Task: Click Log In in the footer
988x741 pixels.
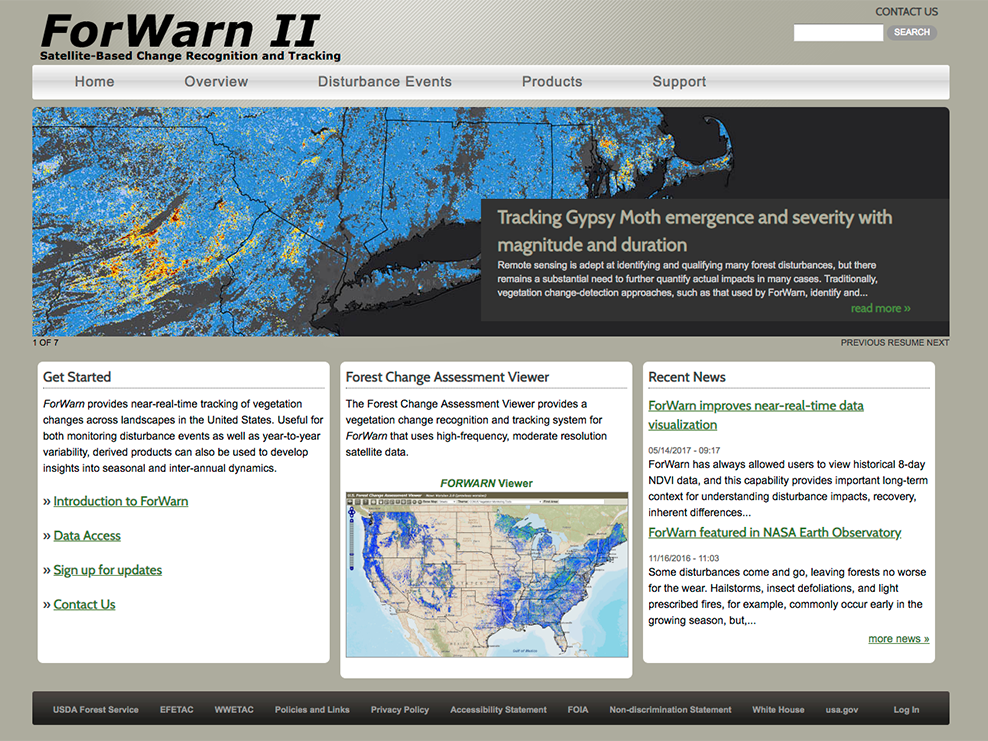Action: 905,709
